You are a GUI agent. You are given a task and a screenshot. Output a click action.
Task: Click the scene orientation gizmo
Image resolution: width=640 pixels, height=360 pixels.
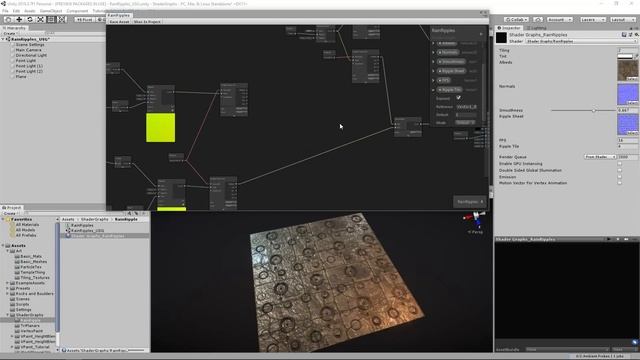[x=475, y=219]
